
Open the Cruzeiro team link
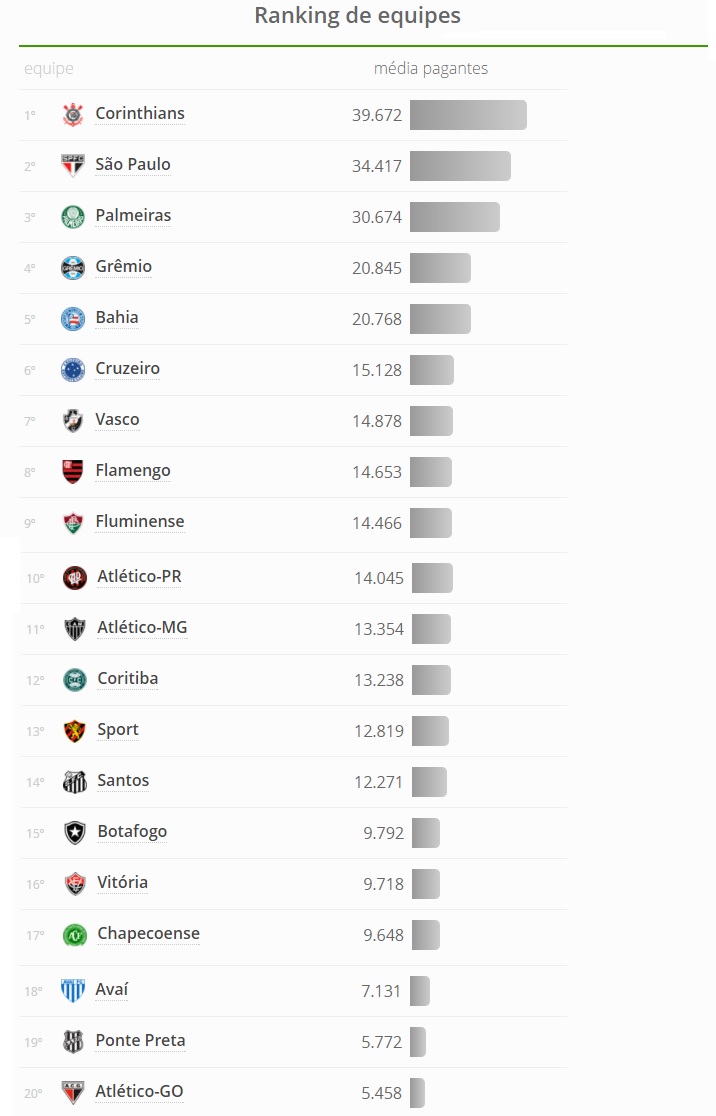(x=127, y=369)
